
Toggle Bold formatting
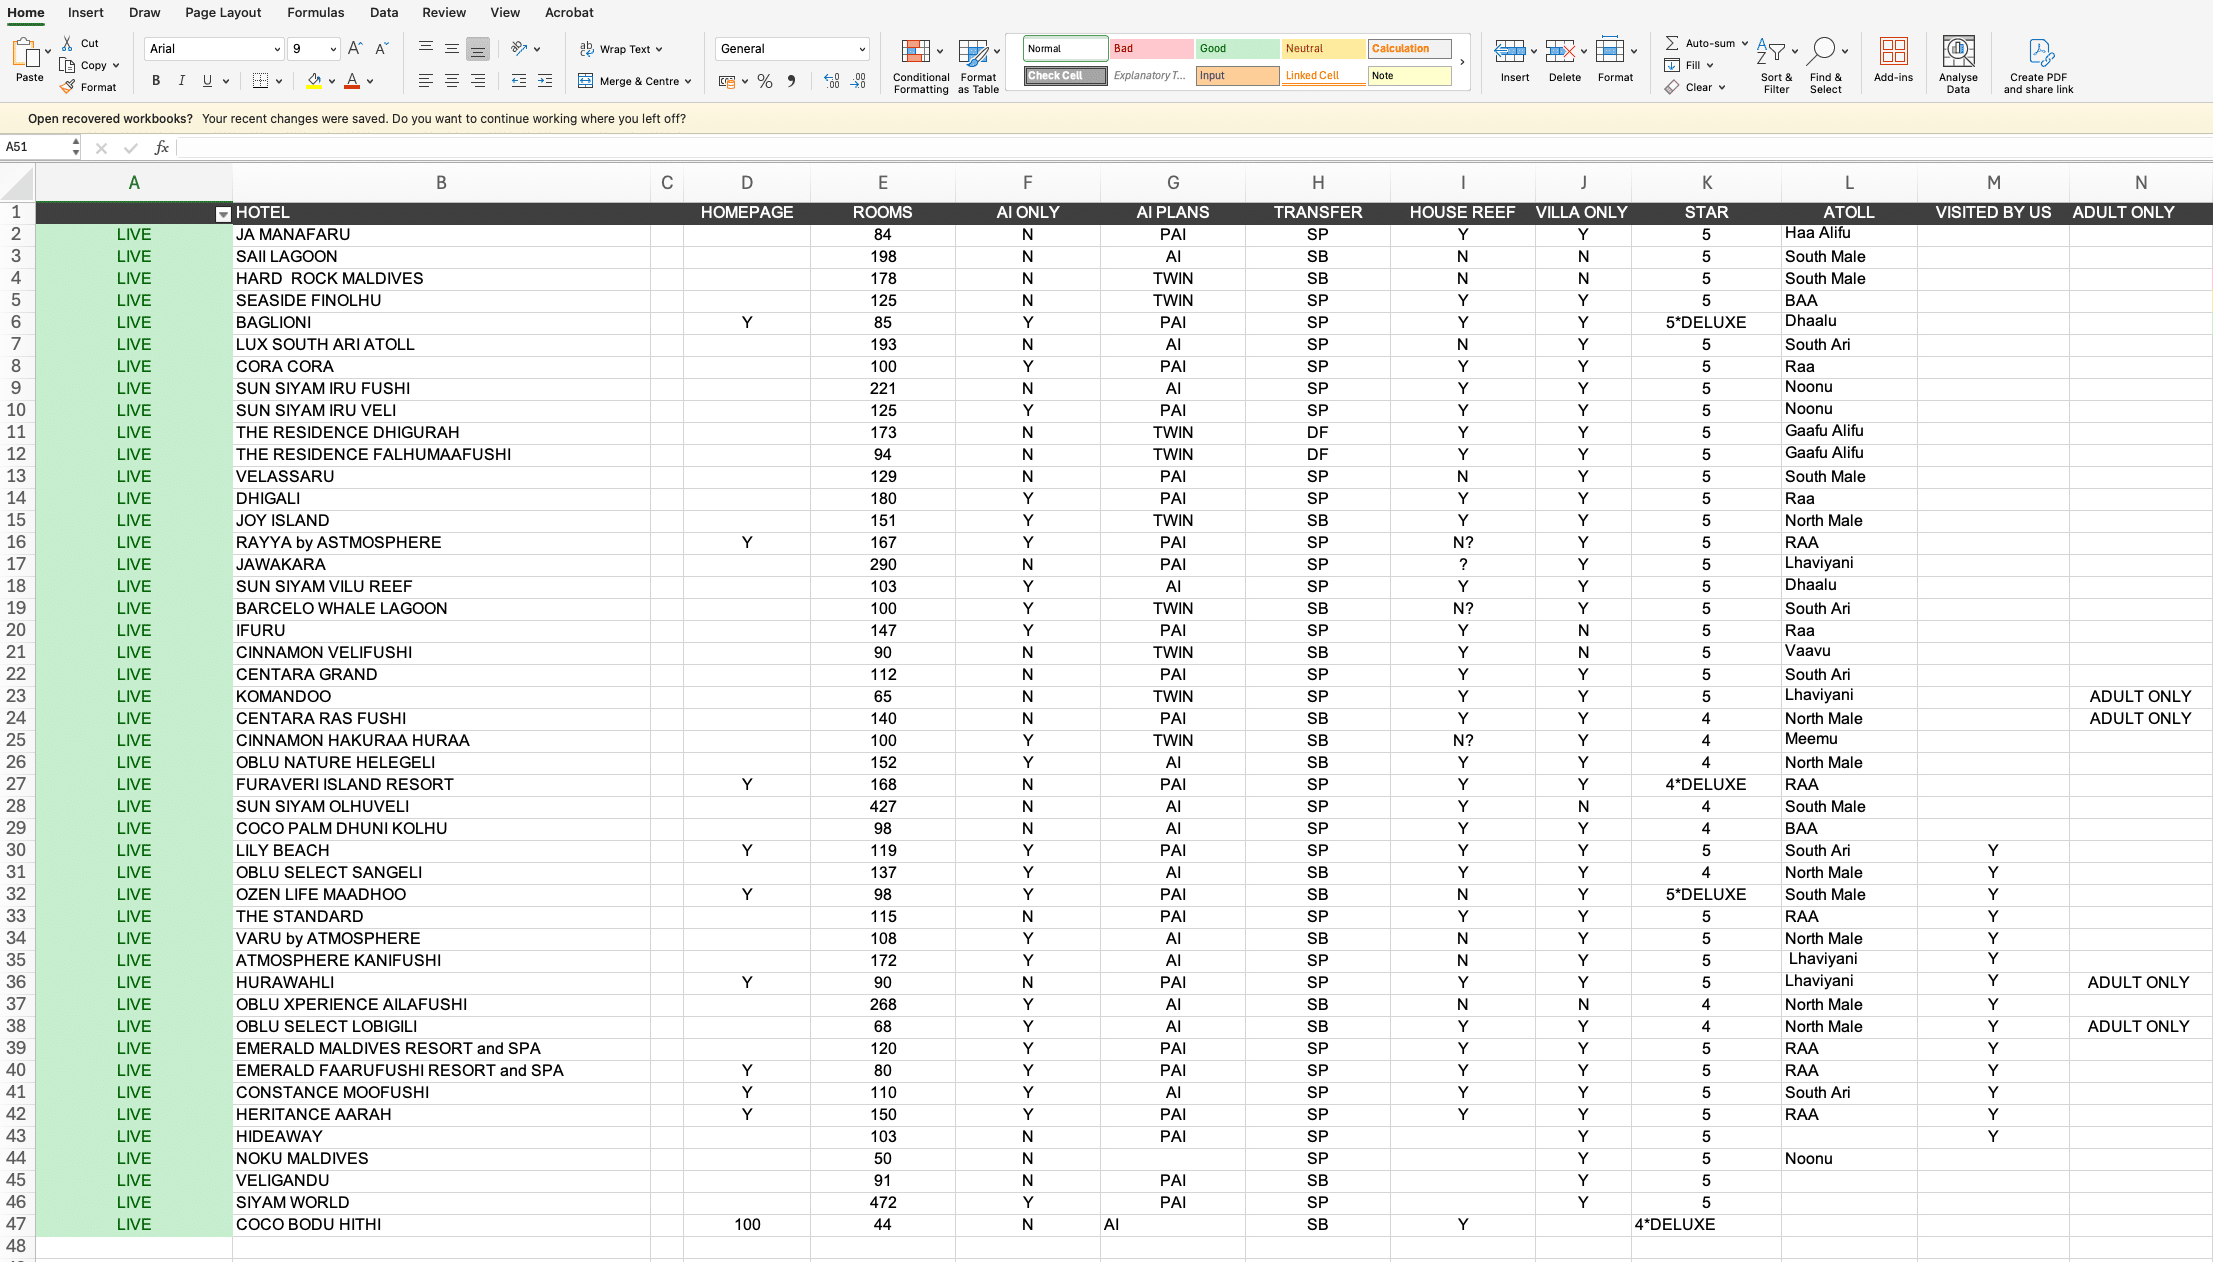[155, 81]
